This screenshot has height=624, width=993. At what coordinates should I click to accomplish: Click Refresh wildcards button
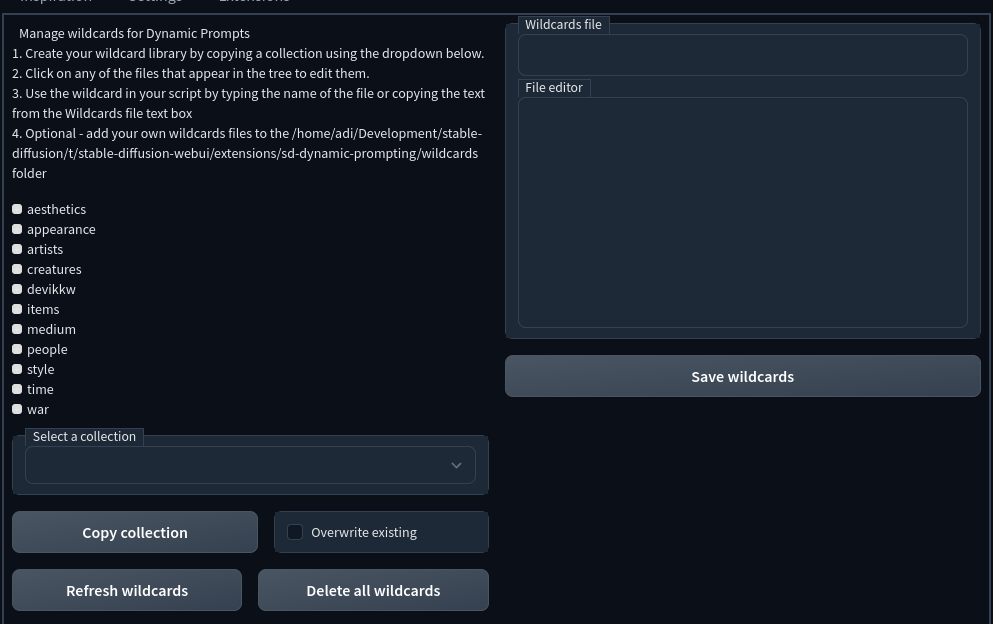tap(127, 590)
